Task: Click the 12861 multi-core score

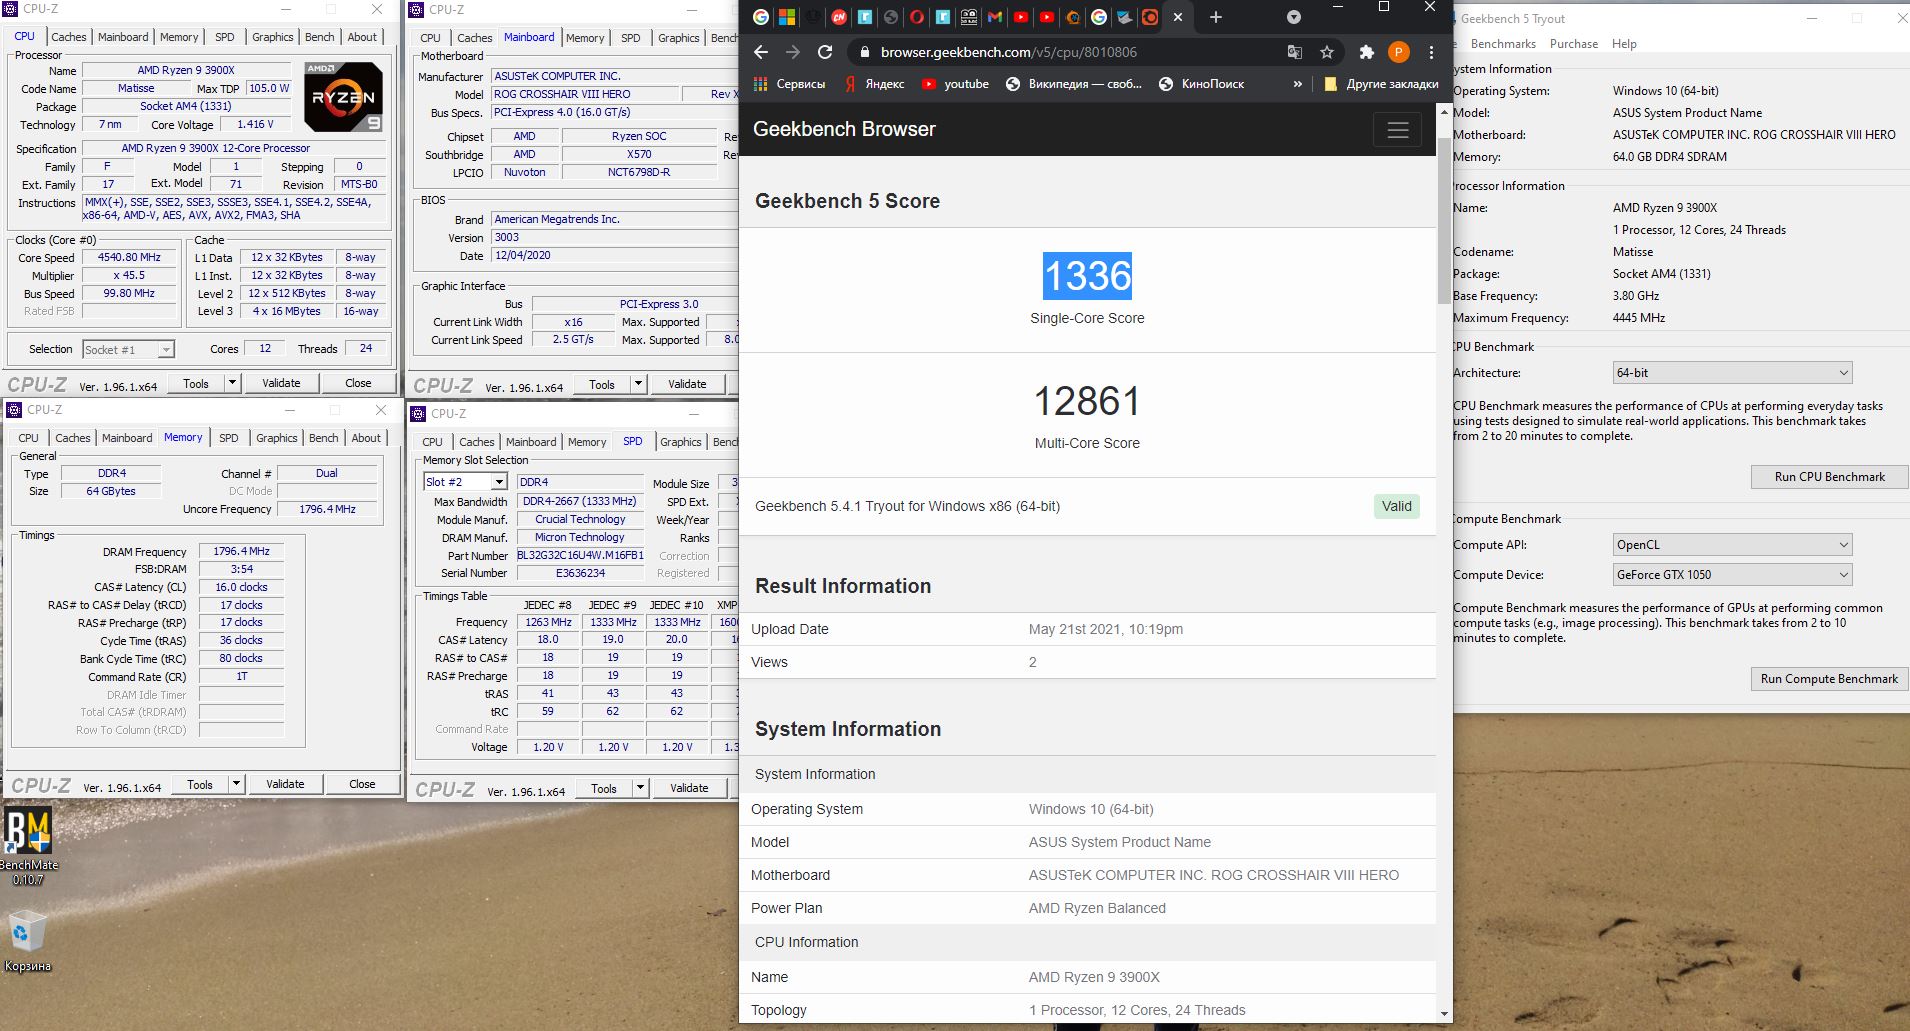Action: coord(1087,401)
